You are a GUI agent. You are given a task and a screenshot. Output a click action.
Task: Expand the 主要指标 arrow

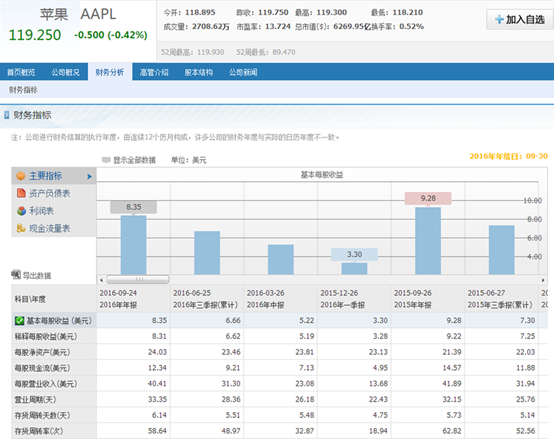[x=89, y=176]
